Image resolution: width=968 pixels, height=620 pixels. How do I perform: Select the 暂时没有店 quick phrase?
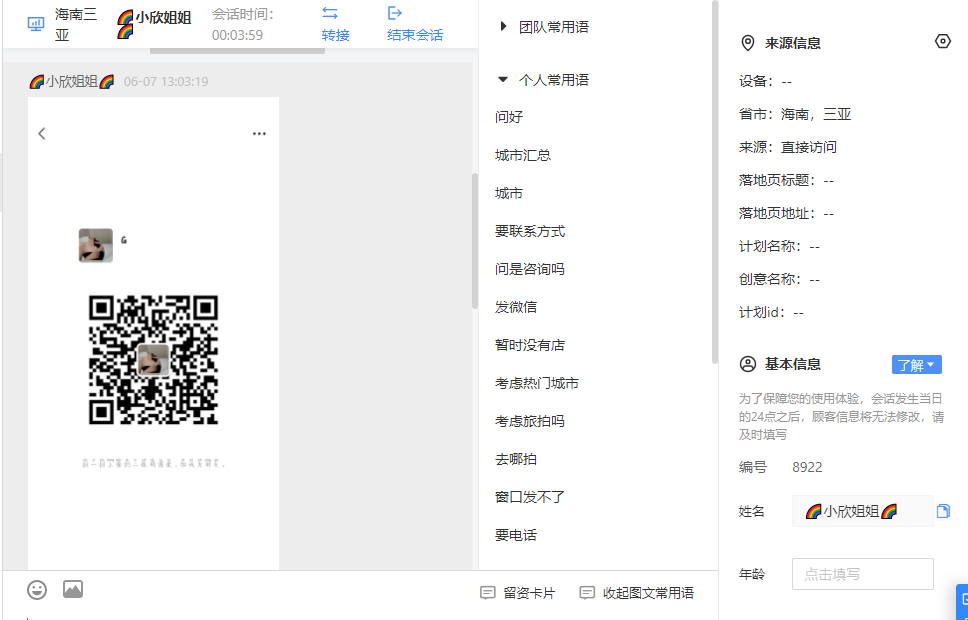pos(530,345)
